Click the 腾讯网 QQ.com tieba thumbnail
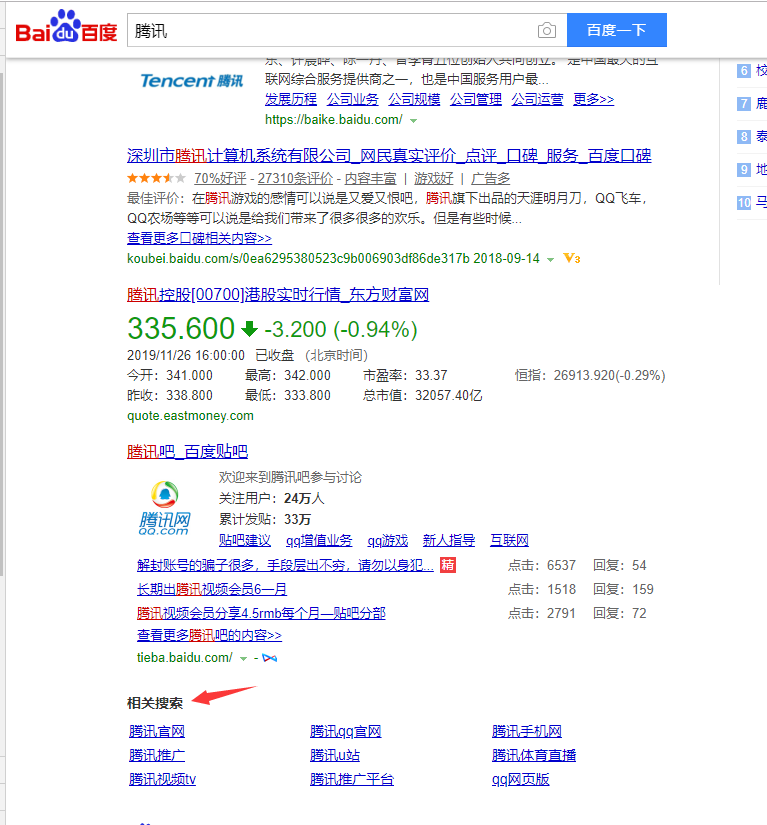 tap(165, 508)
